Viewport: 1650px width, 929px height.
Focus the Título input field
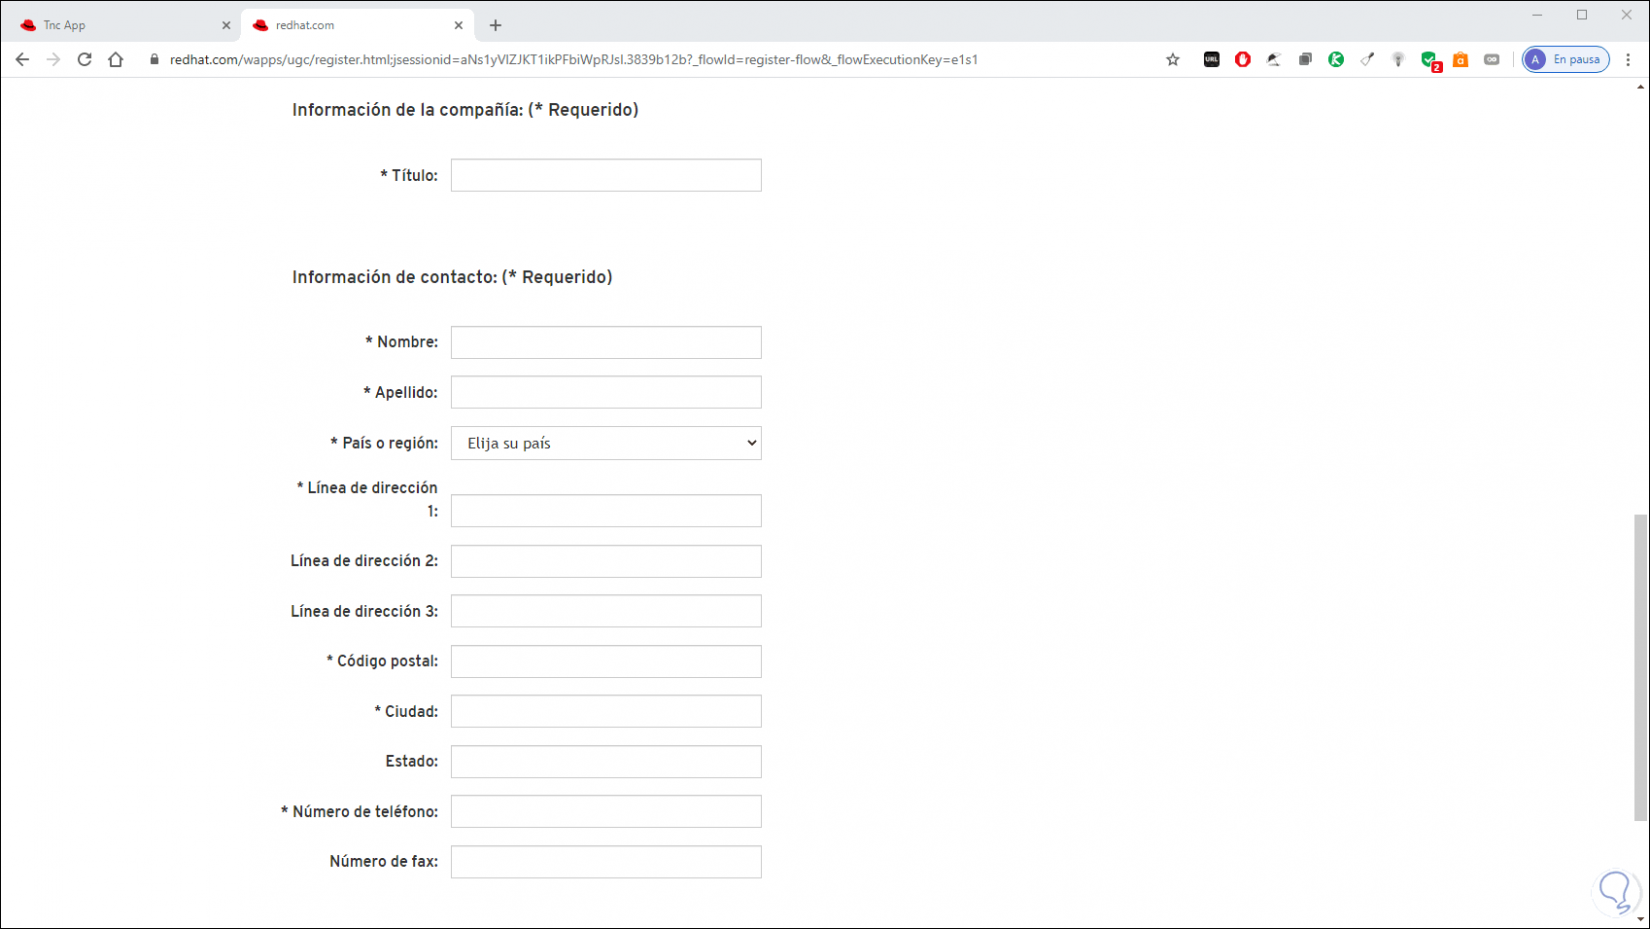pyautogui.click(x=606, y=175)
